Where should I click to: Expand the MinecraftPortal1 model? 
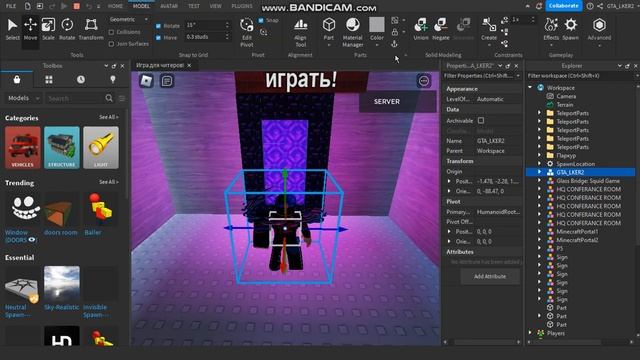point(539,231)
